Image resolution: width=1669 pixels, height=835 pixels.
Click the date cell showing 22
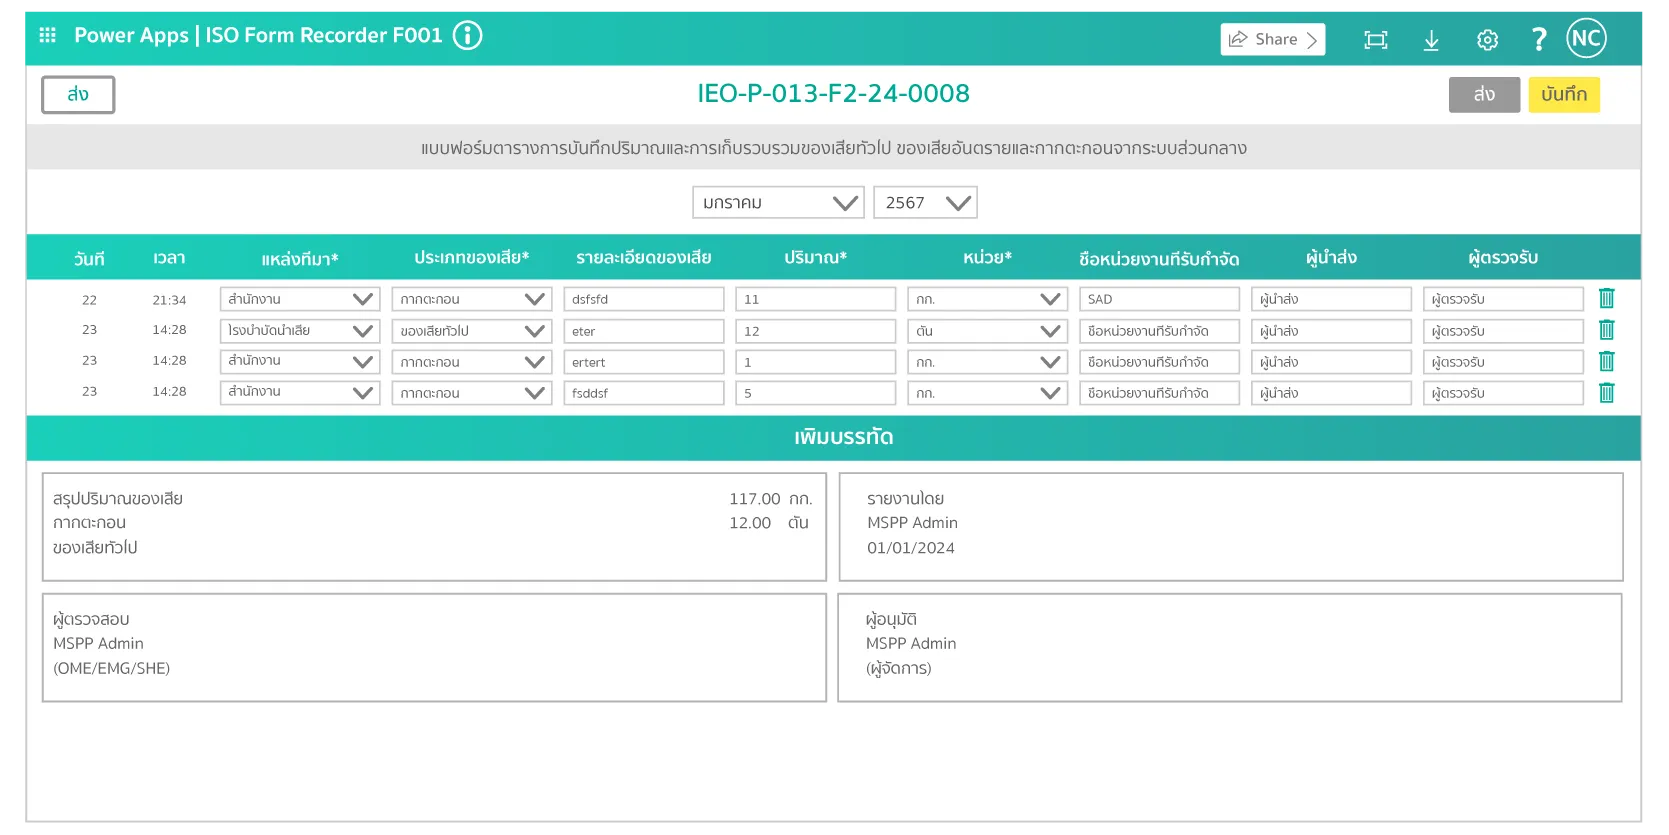click(89, 300)
